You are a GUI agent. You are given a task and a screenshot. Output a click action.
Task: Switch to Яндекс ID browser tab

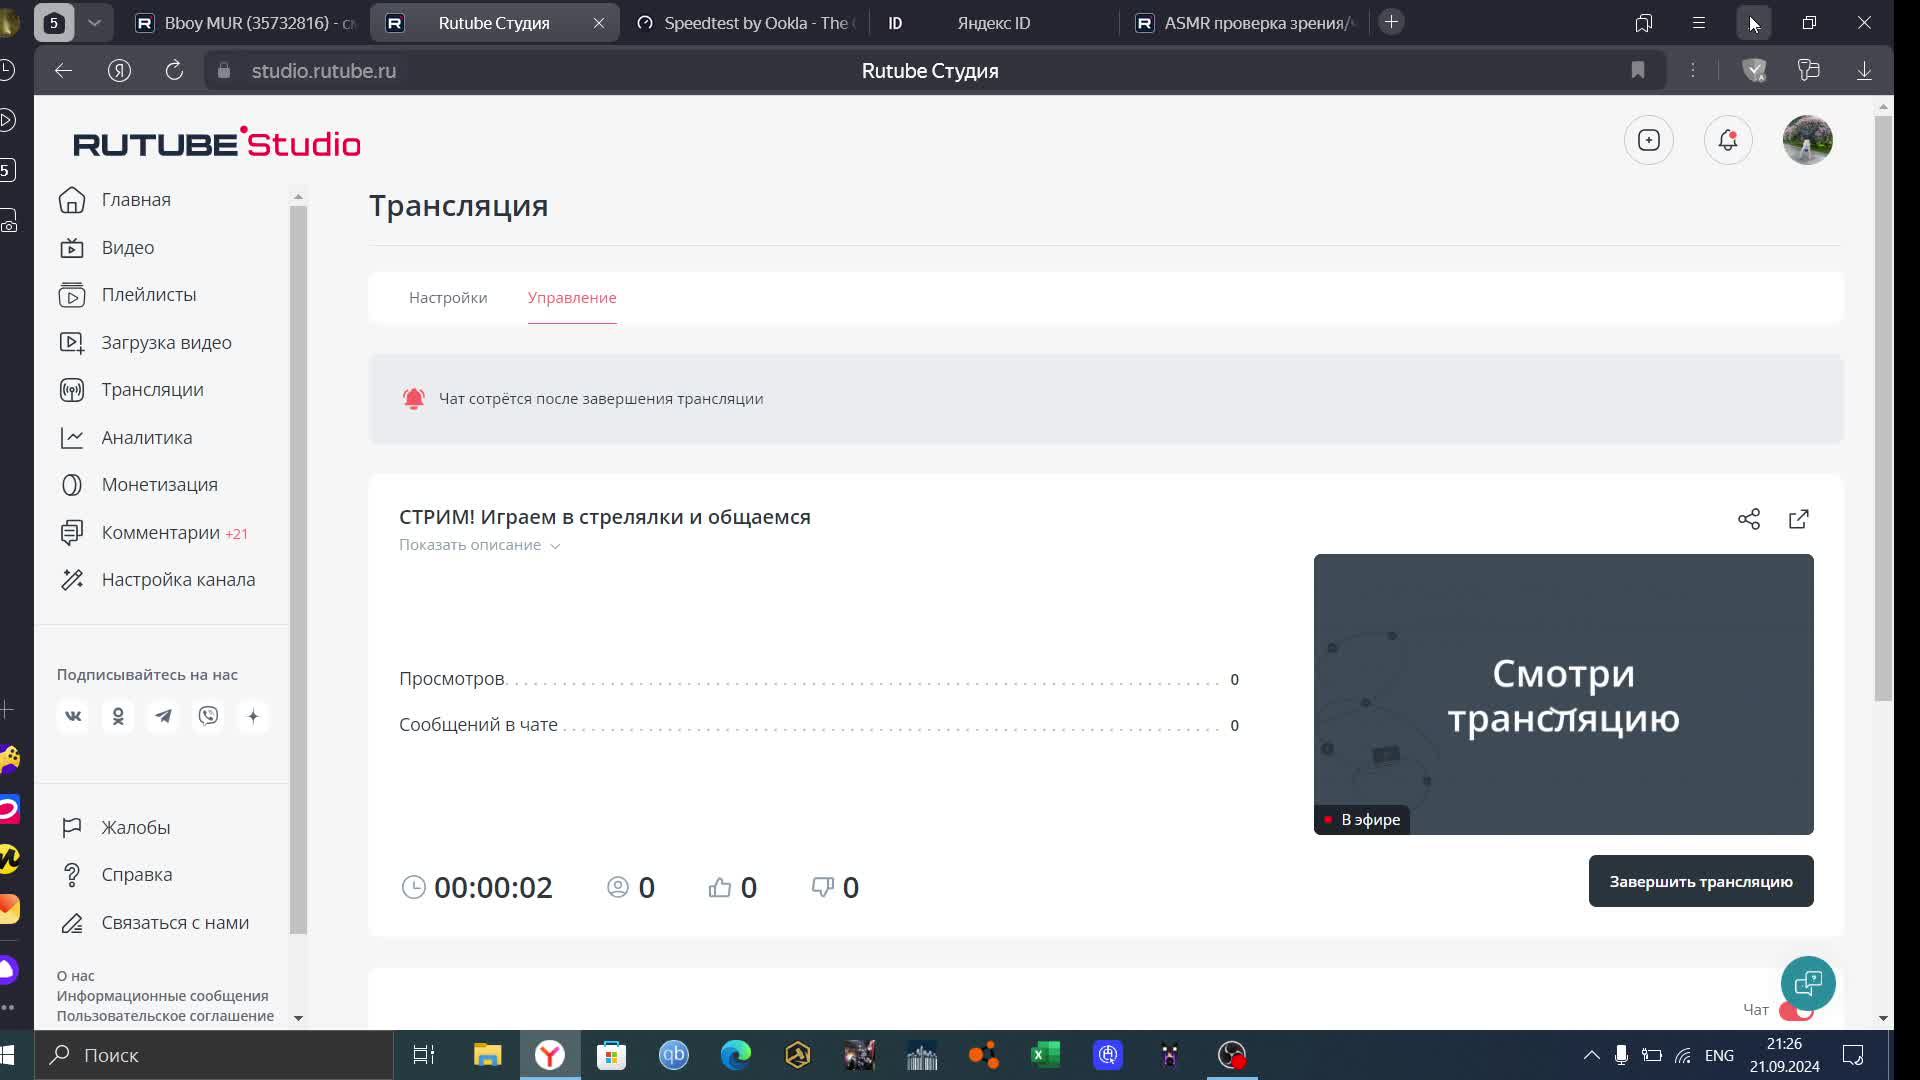(993, 22)
